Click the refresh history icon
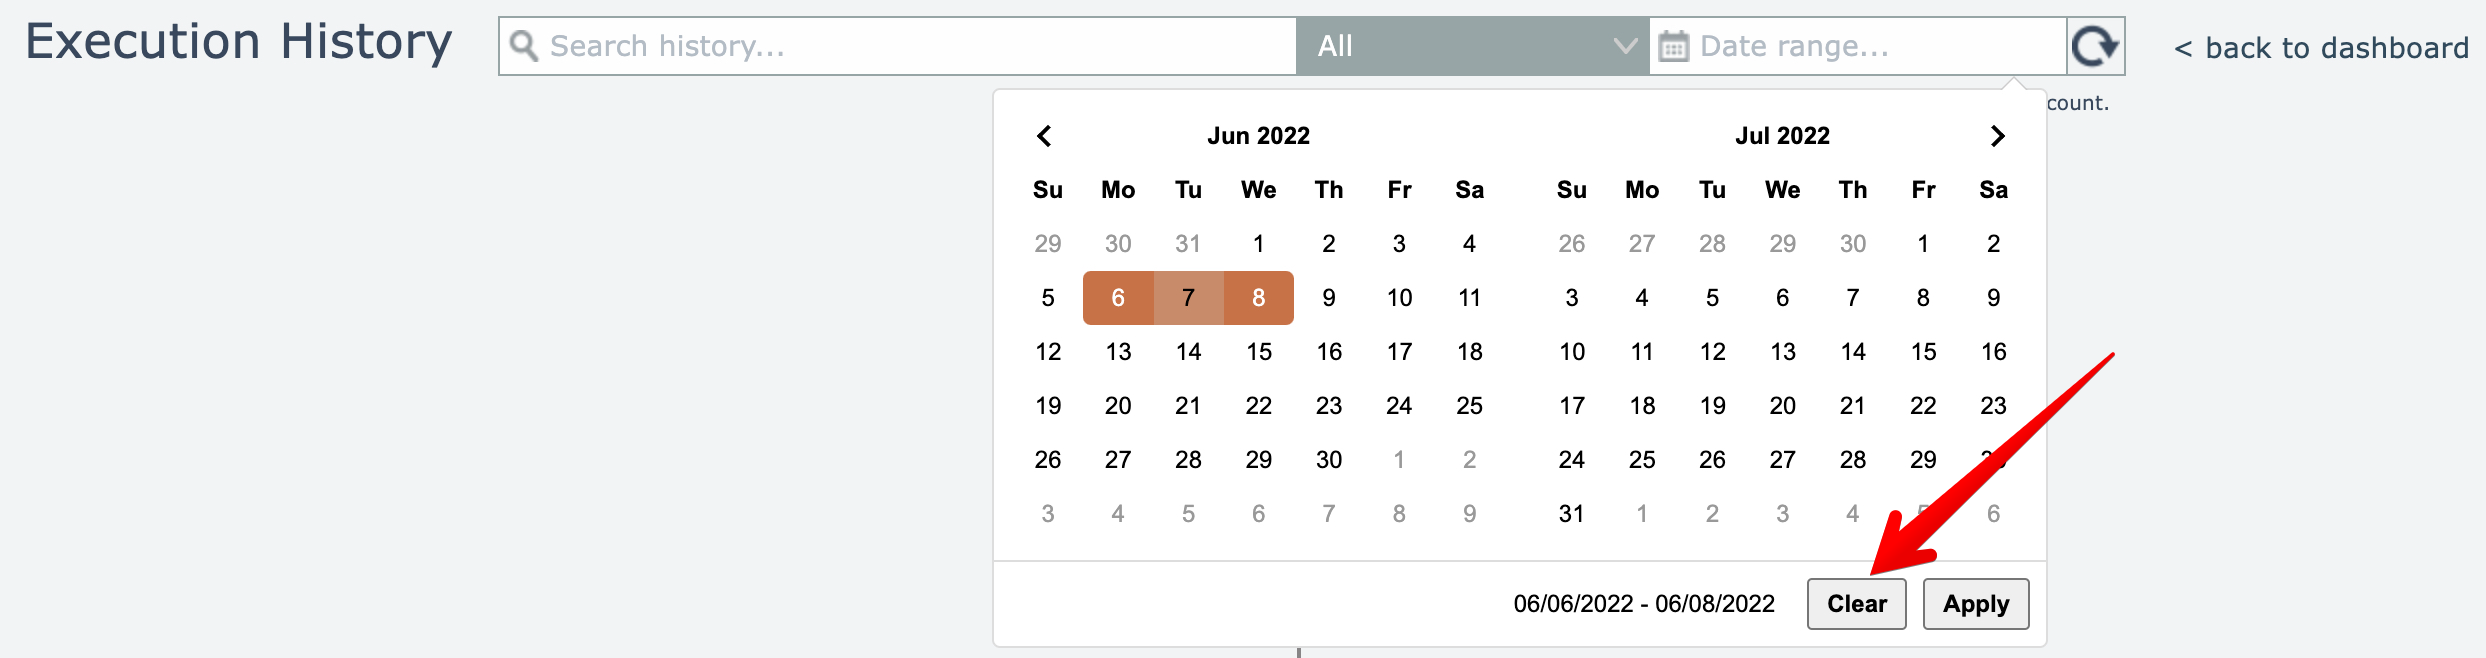The width and height of the screenshot is (2486, 658). [x=2095, y=46]
